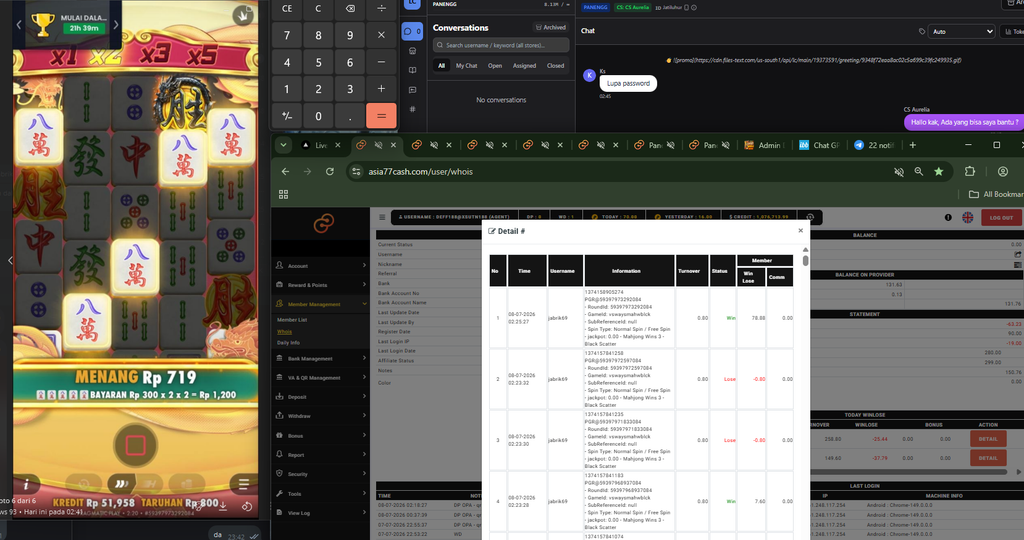
Task: Open the All Bookmarks folder
Action: point(995,194)
